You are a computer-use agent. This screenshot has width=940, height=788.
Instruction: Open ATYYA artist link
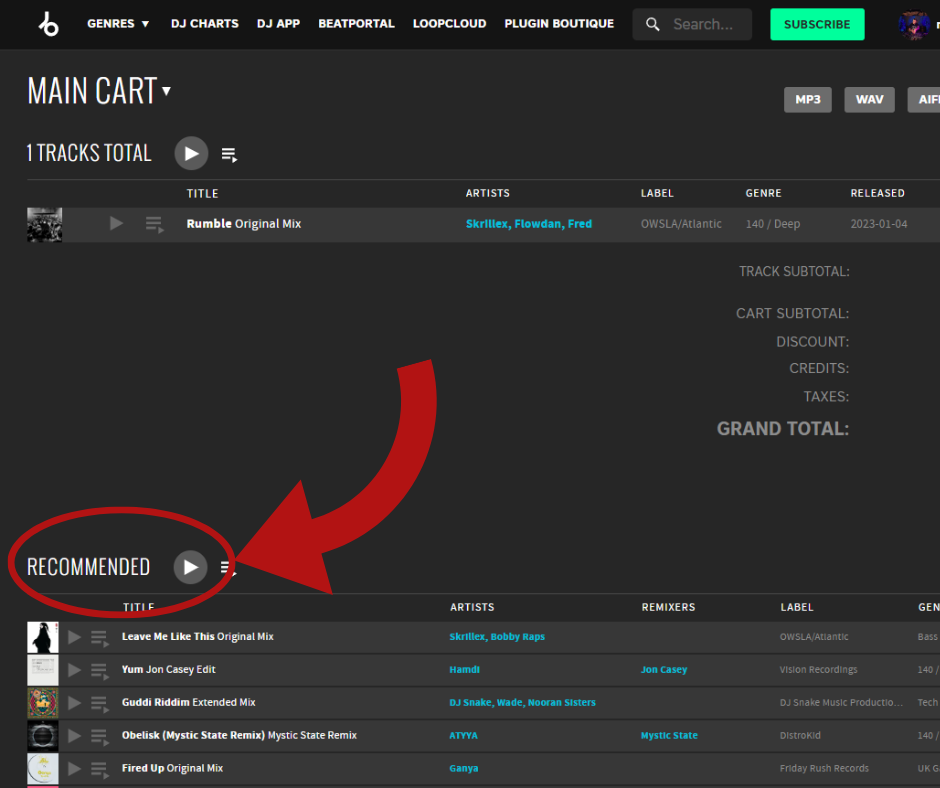click(x=463, y=736)
